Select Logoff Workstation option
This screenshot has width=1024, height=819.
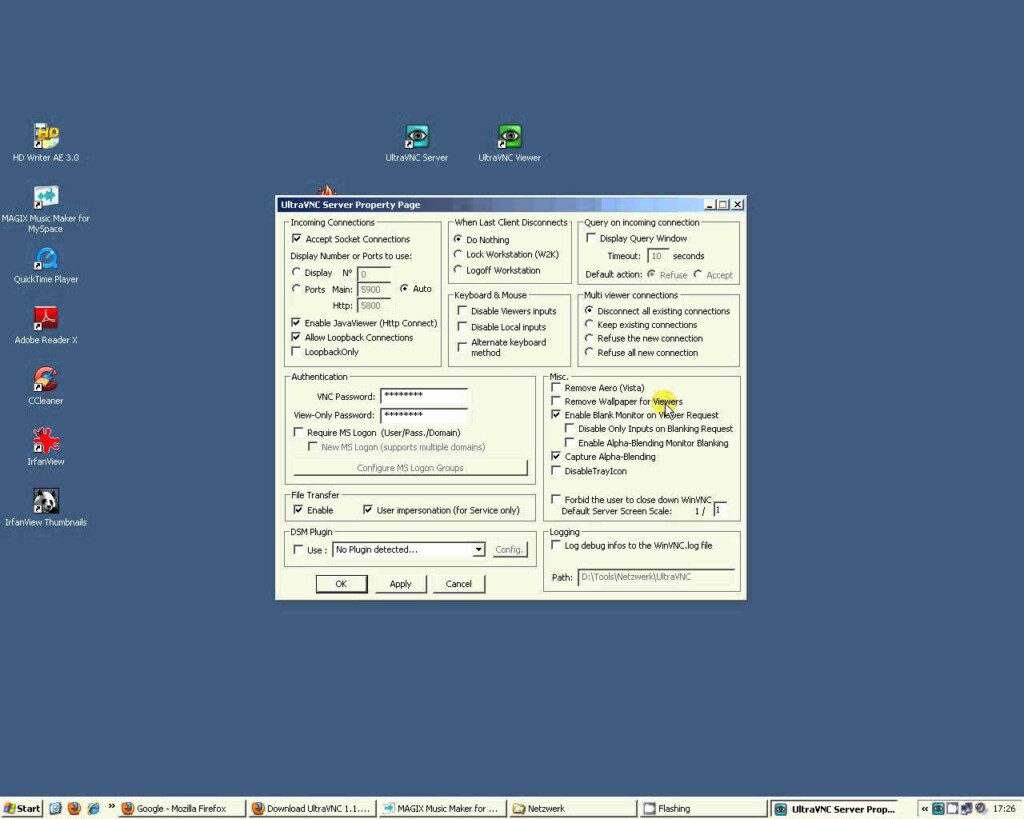pyautogui.click(x=458, y=270)
